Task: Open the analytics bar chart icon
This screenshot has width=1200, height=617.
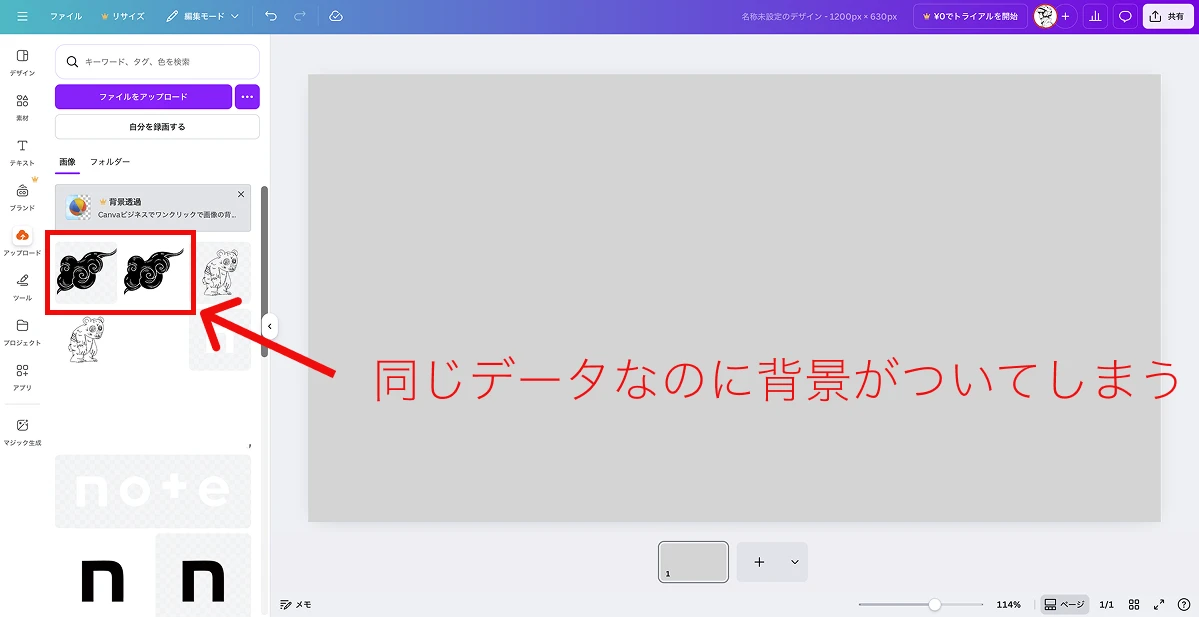Action: [1096, 17]
